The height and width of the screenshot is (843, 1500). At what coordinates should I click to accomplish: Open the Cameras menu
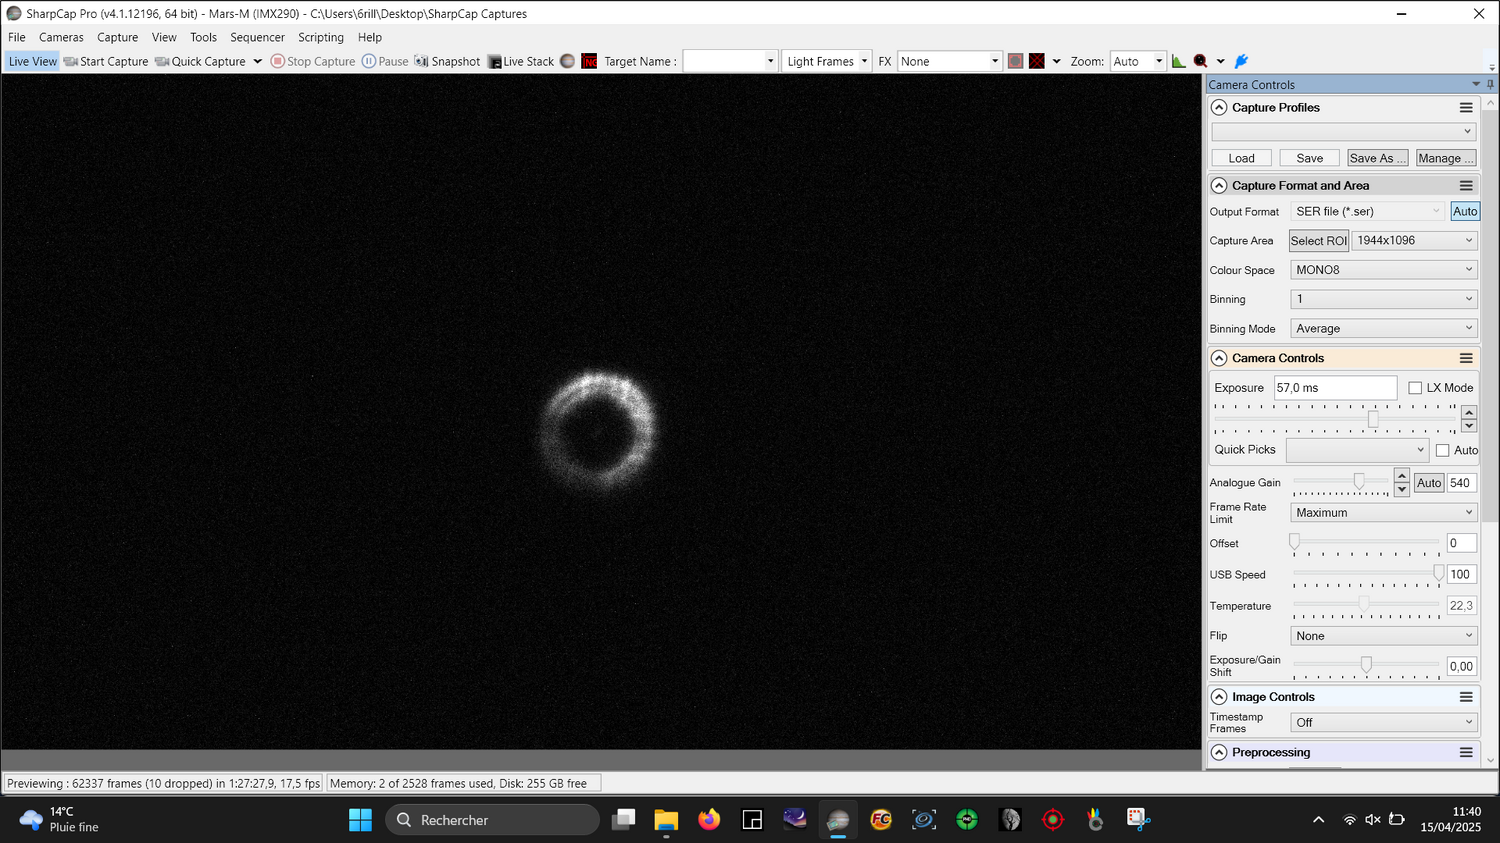pos(61,37)
